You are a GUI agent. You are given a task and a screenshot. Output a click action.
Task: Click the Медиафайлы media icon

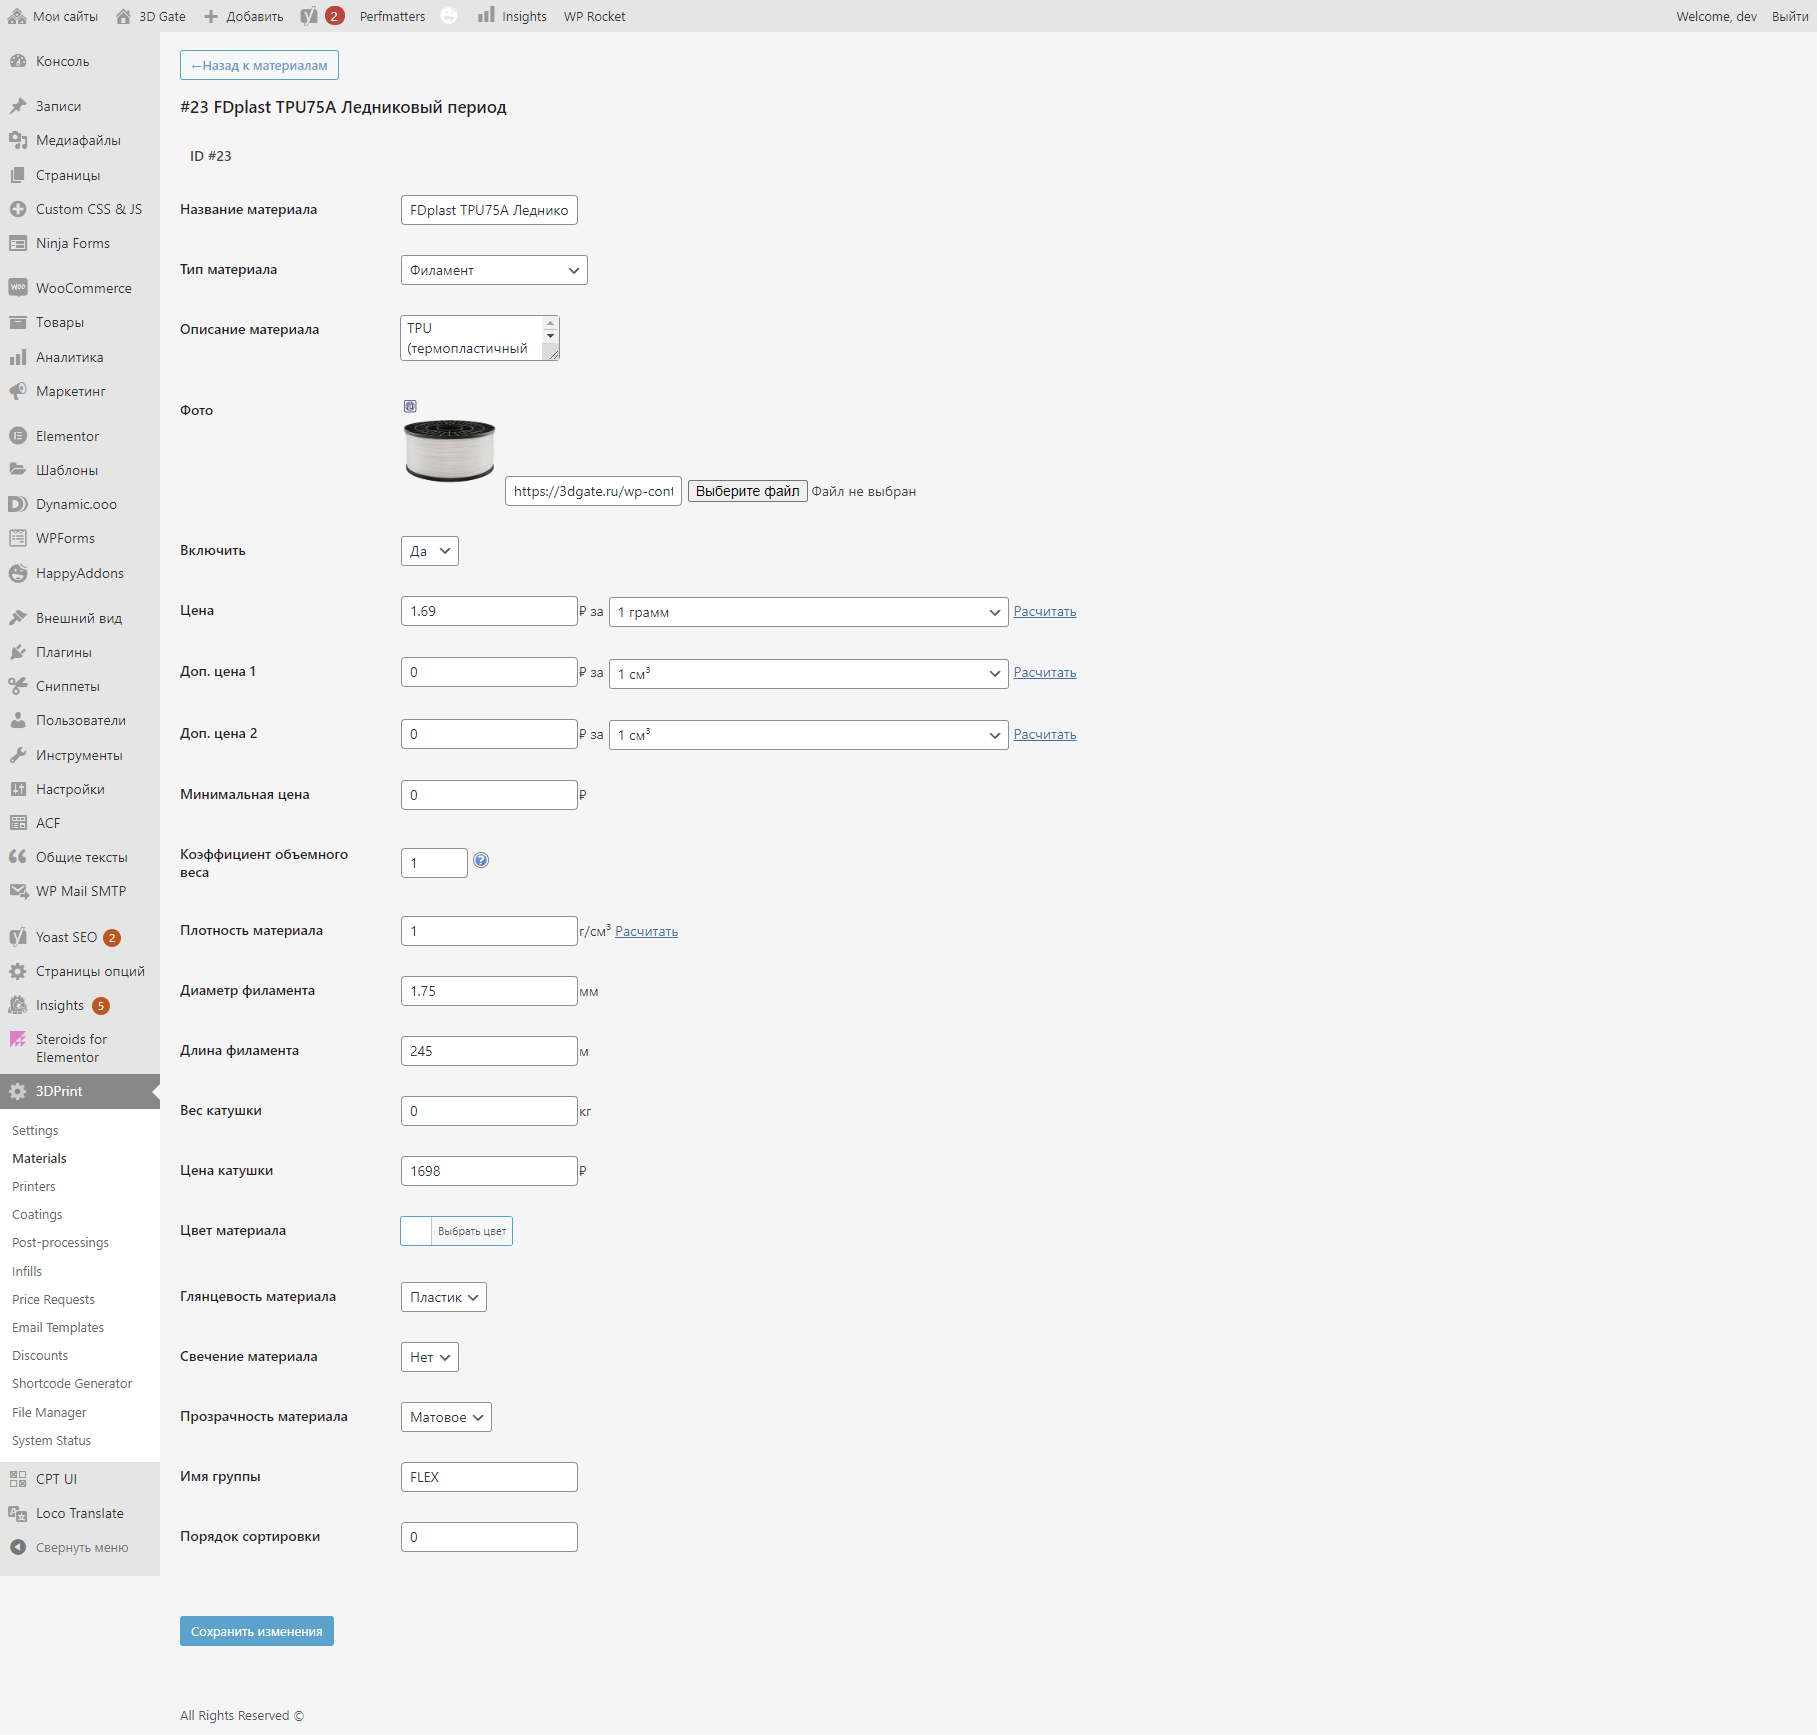[x=18, y=140]
